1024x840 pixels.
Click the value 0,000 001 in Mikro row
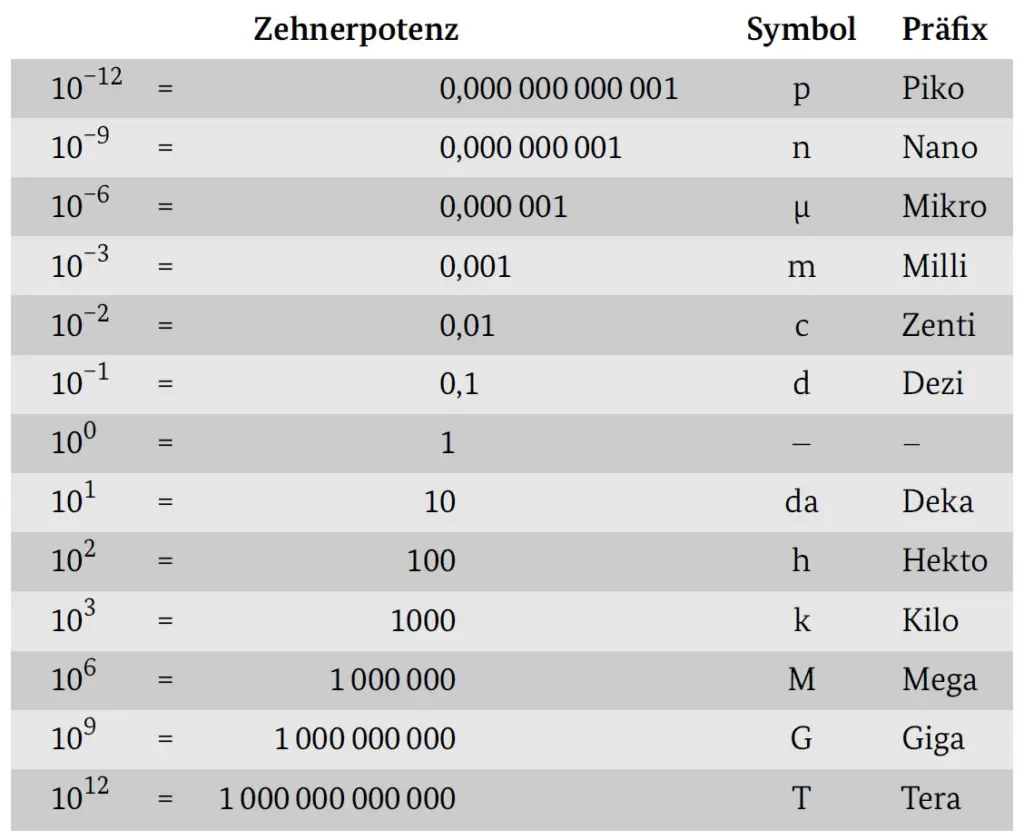503,208
